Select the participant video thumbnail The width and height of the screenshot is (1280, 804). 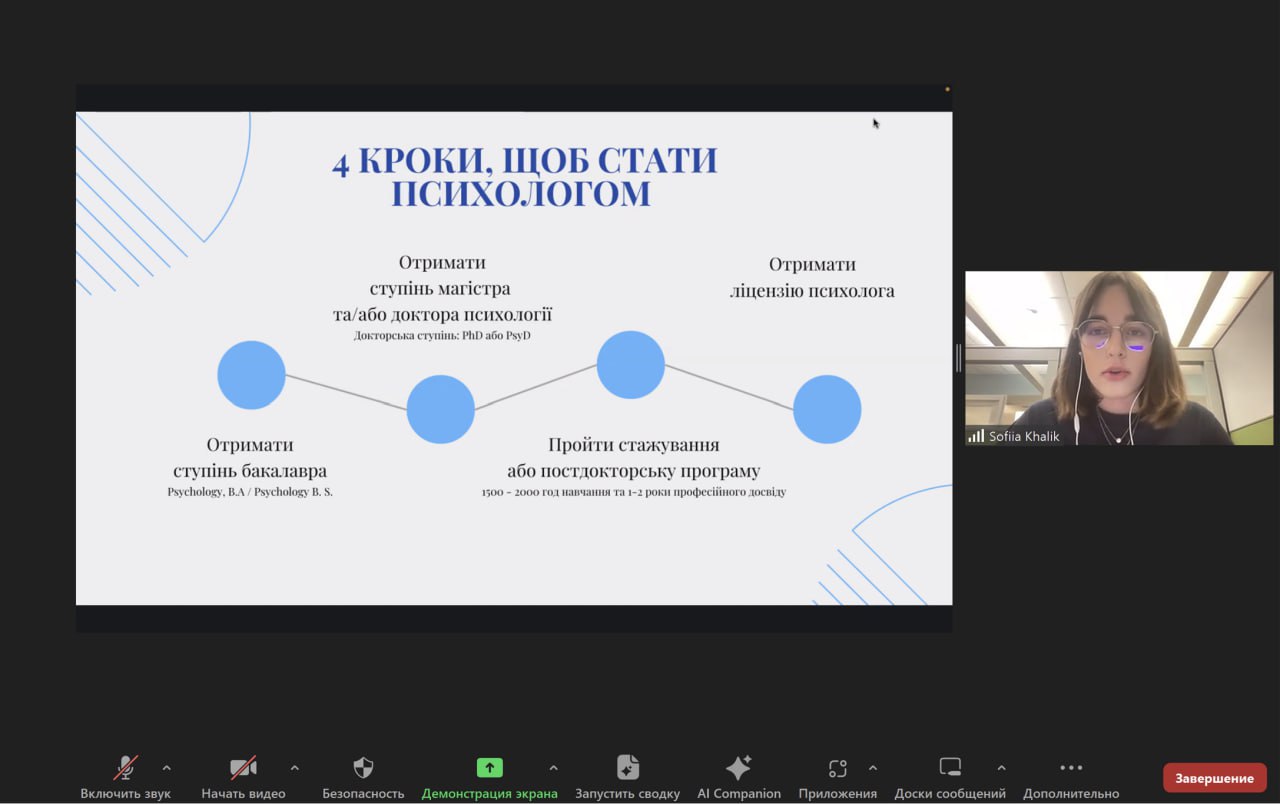point(1118,357)
